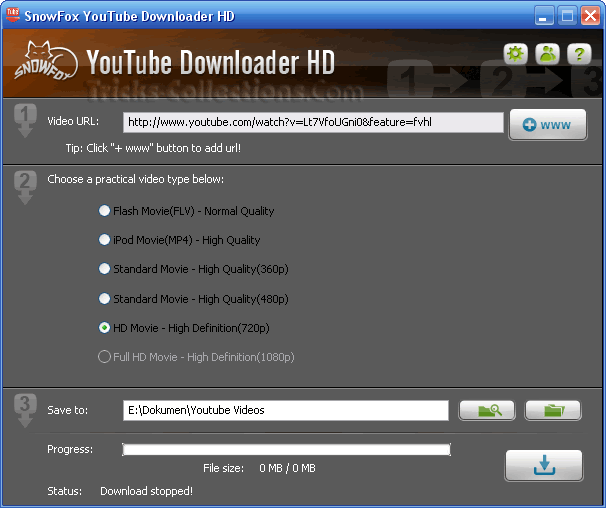Click the green users icon in the header

coord(547,54)
